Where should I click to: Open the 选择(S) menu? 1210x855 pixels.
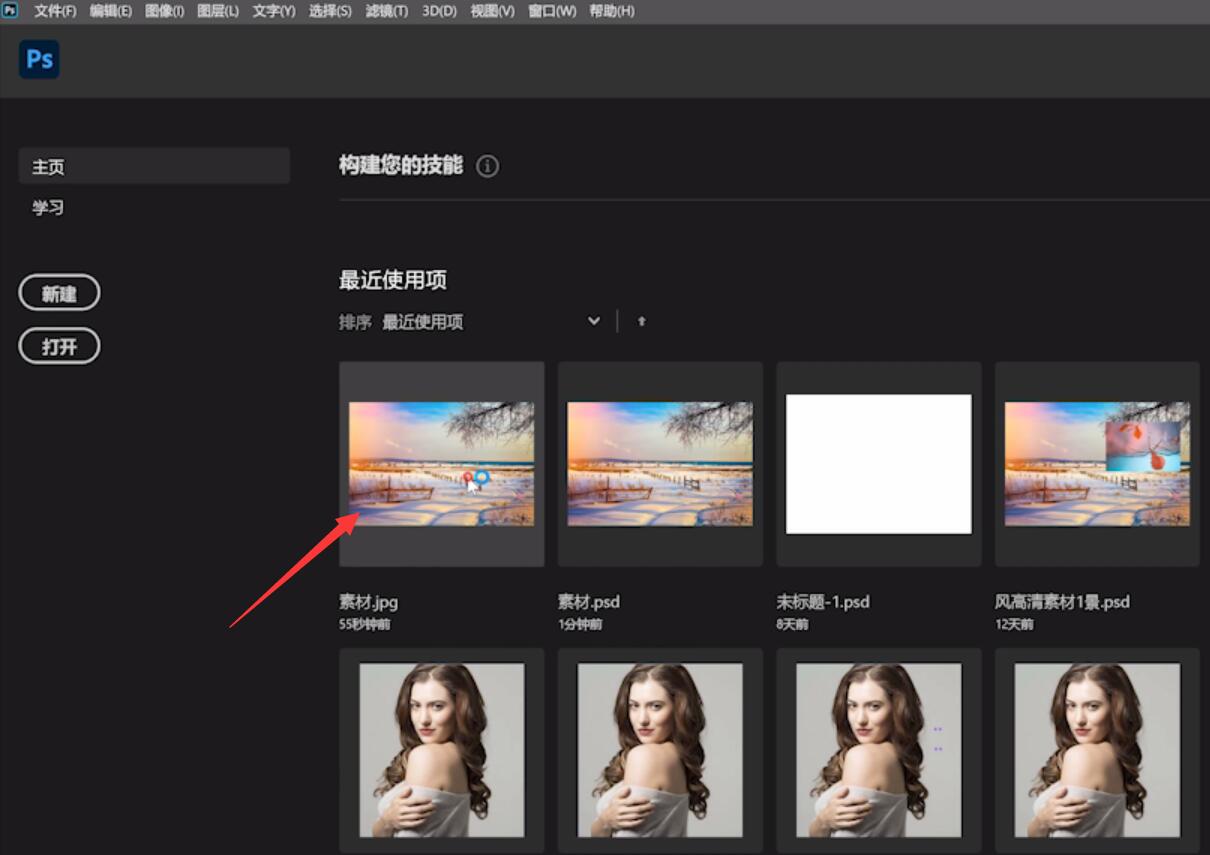tap(330, 11)
